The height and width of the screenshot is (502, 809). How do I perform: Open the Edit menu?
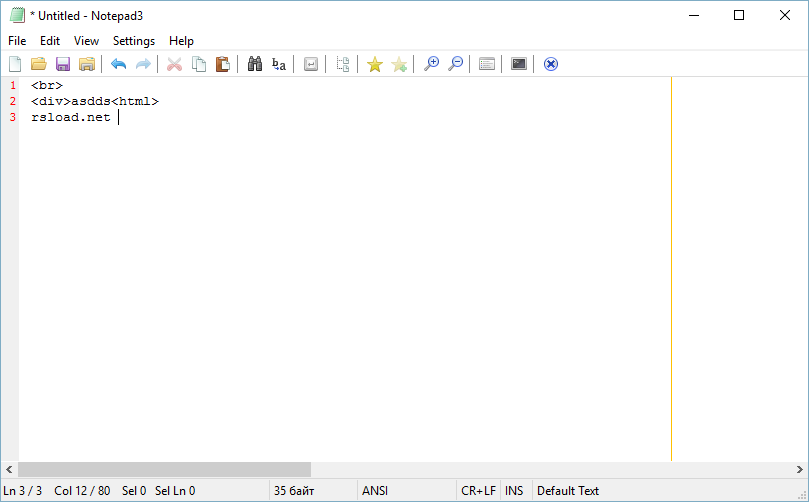click(50, 41)
